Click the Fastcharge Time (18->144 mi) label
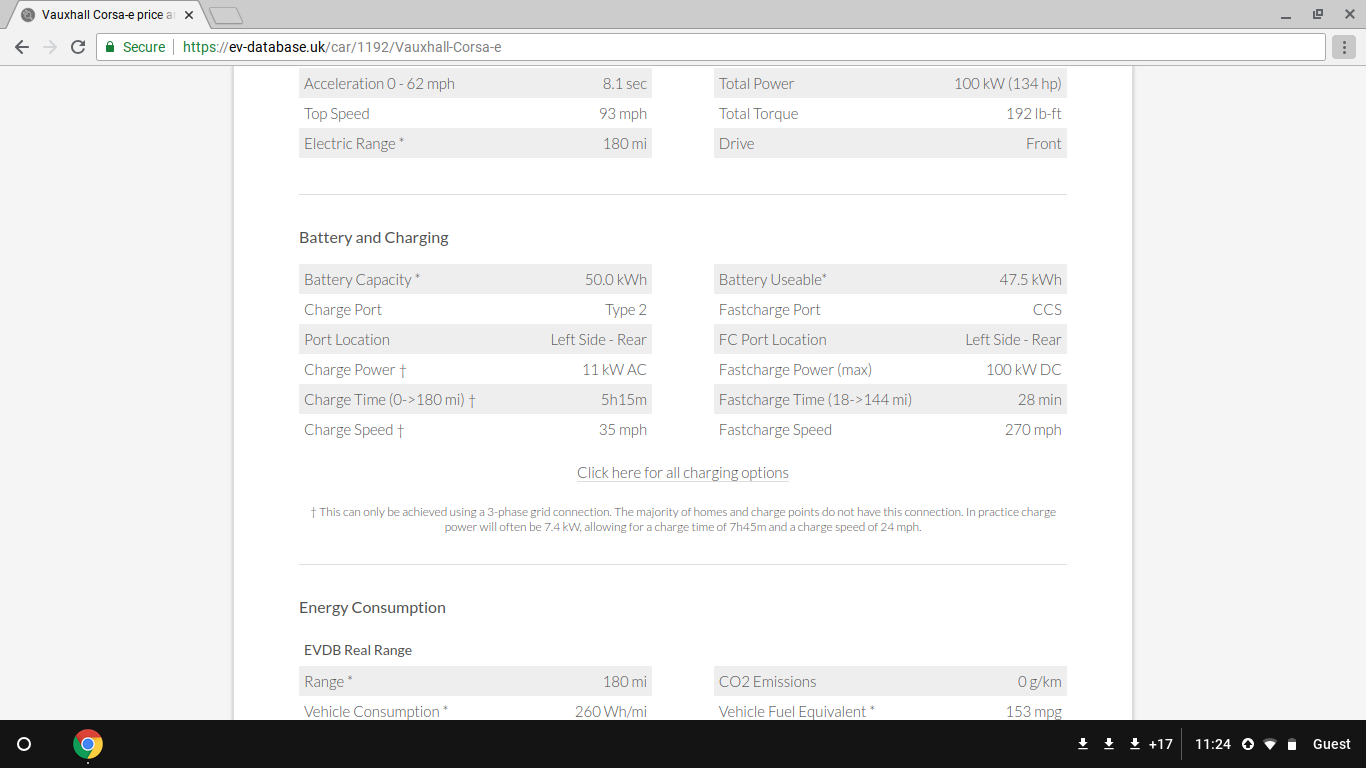Image resolution: width=1366 pixels, height=768 pixels. tap(815, 400)
